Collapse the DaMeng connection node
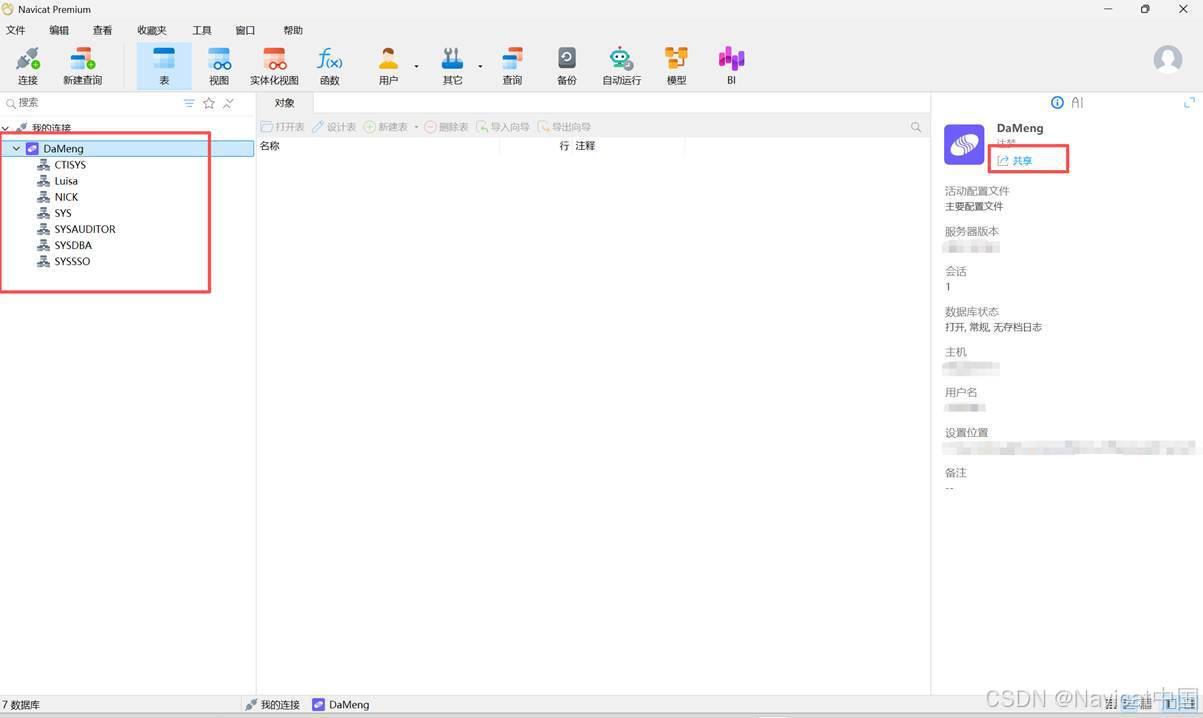 tap(16, 148)
